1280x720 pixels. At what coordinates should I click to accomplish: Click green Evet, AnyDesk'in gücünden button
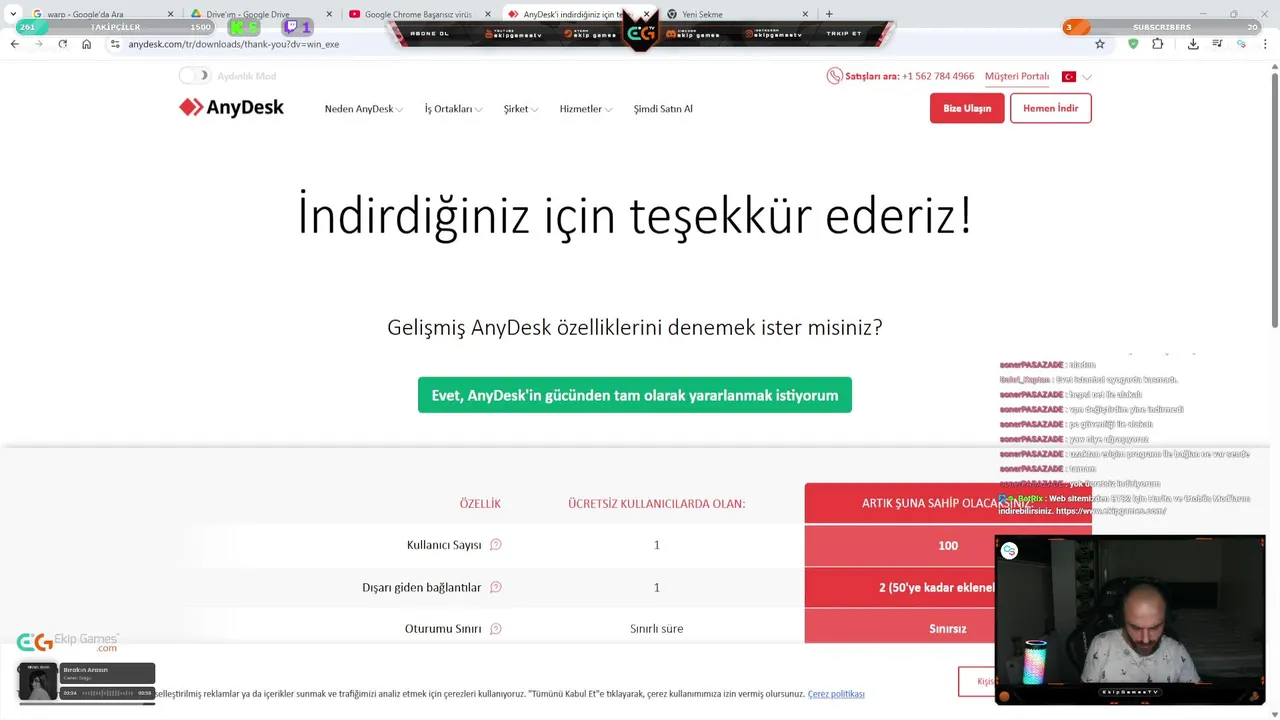pyautogui.click(x=635, y=395)
